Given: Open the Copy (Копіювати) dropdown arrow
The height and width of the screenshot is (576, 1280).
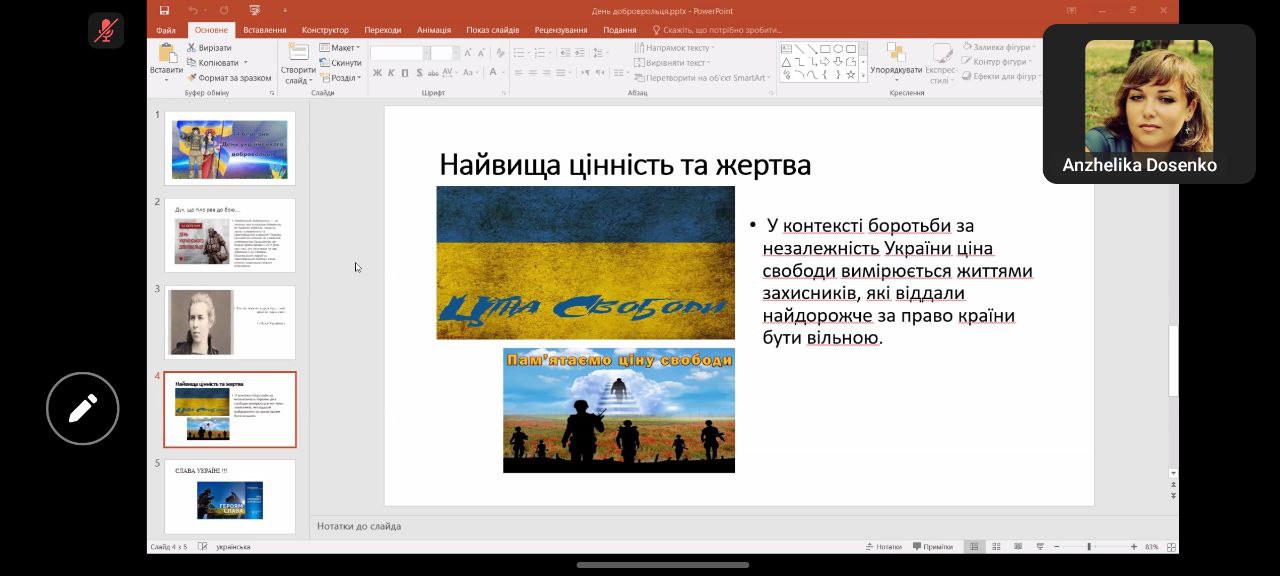Looking at the screenshot, I should click(245, 63).
